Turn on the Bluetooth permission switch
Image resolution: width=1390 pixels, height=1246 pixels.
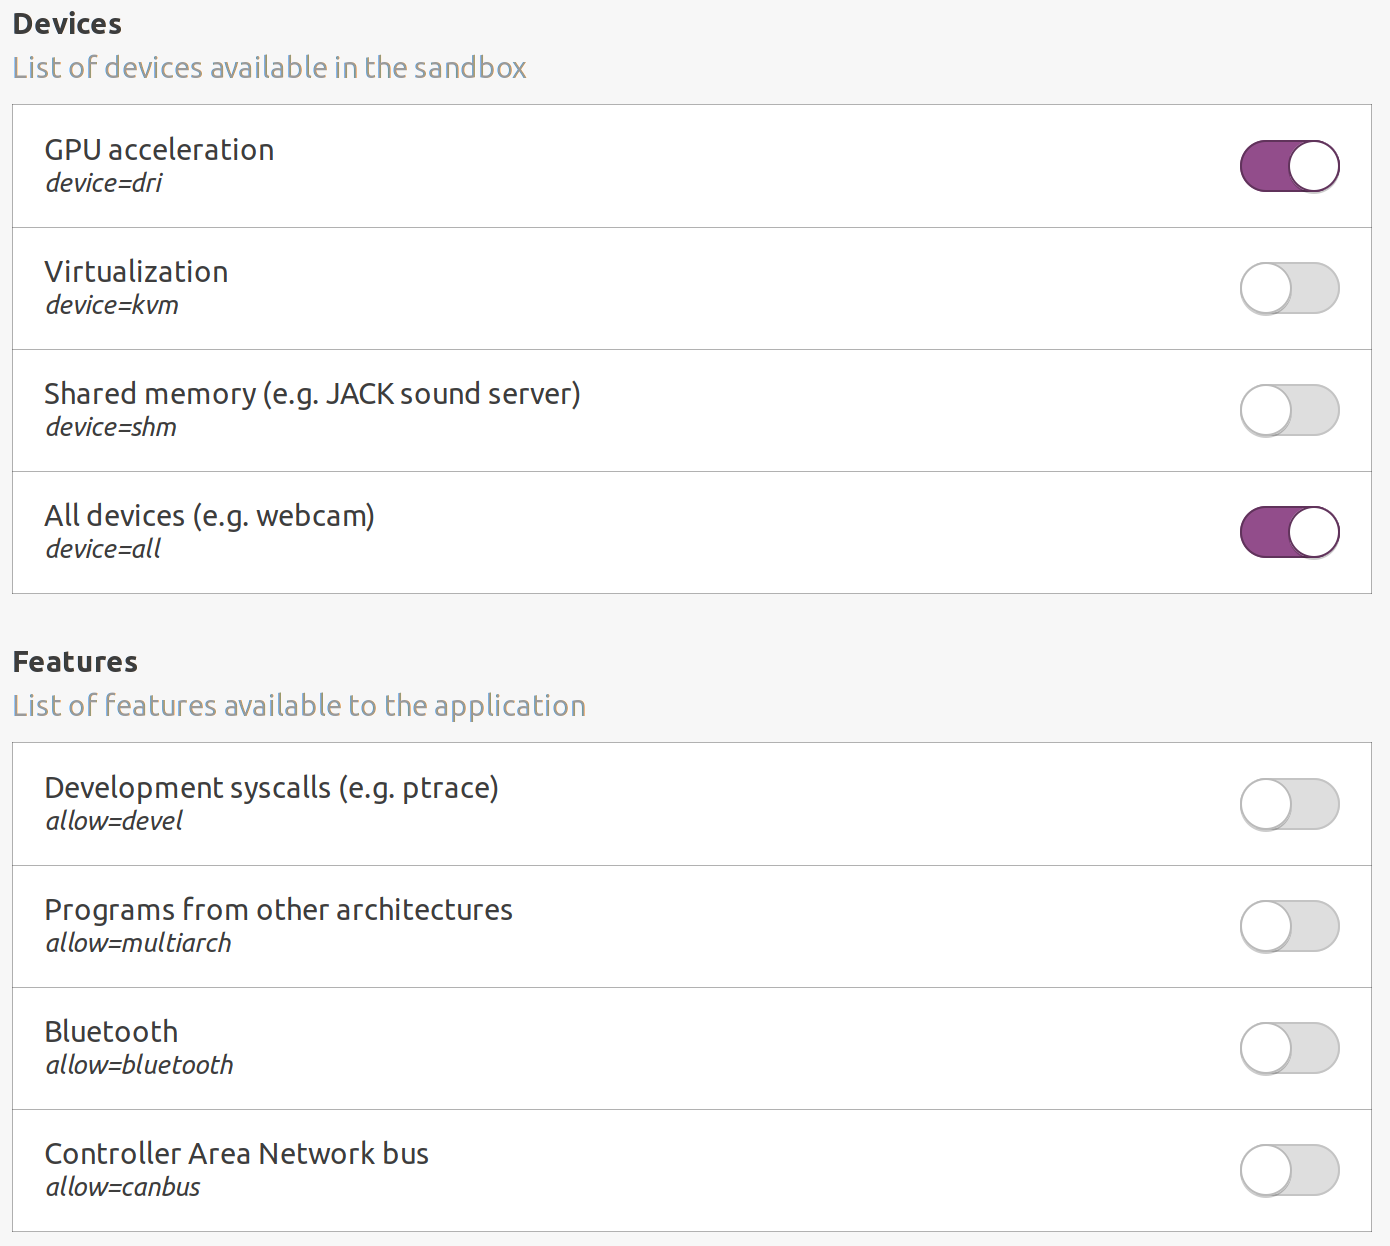[x=1289, y=1048]
